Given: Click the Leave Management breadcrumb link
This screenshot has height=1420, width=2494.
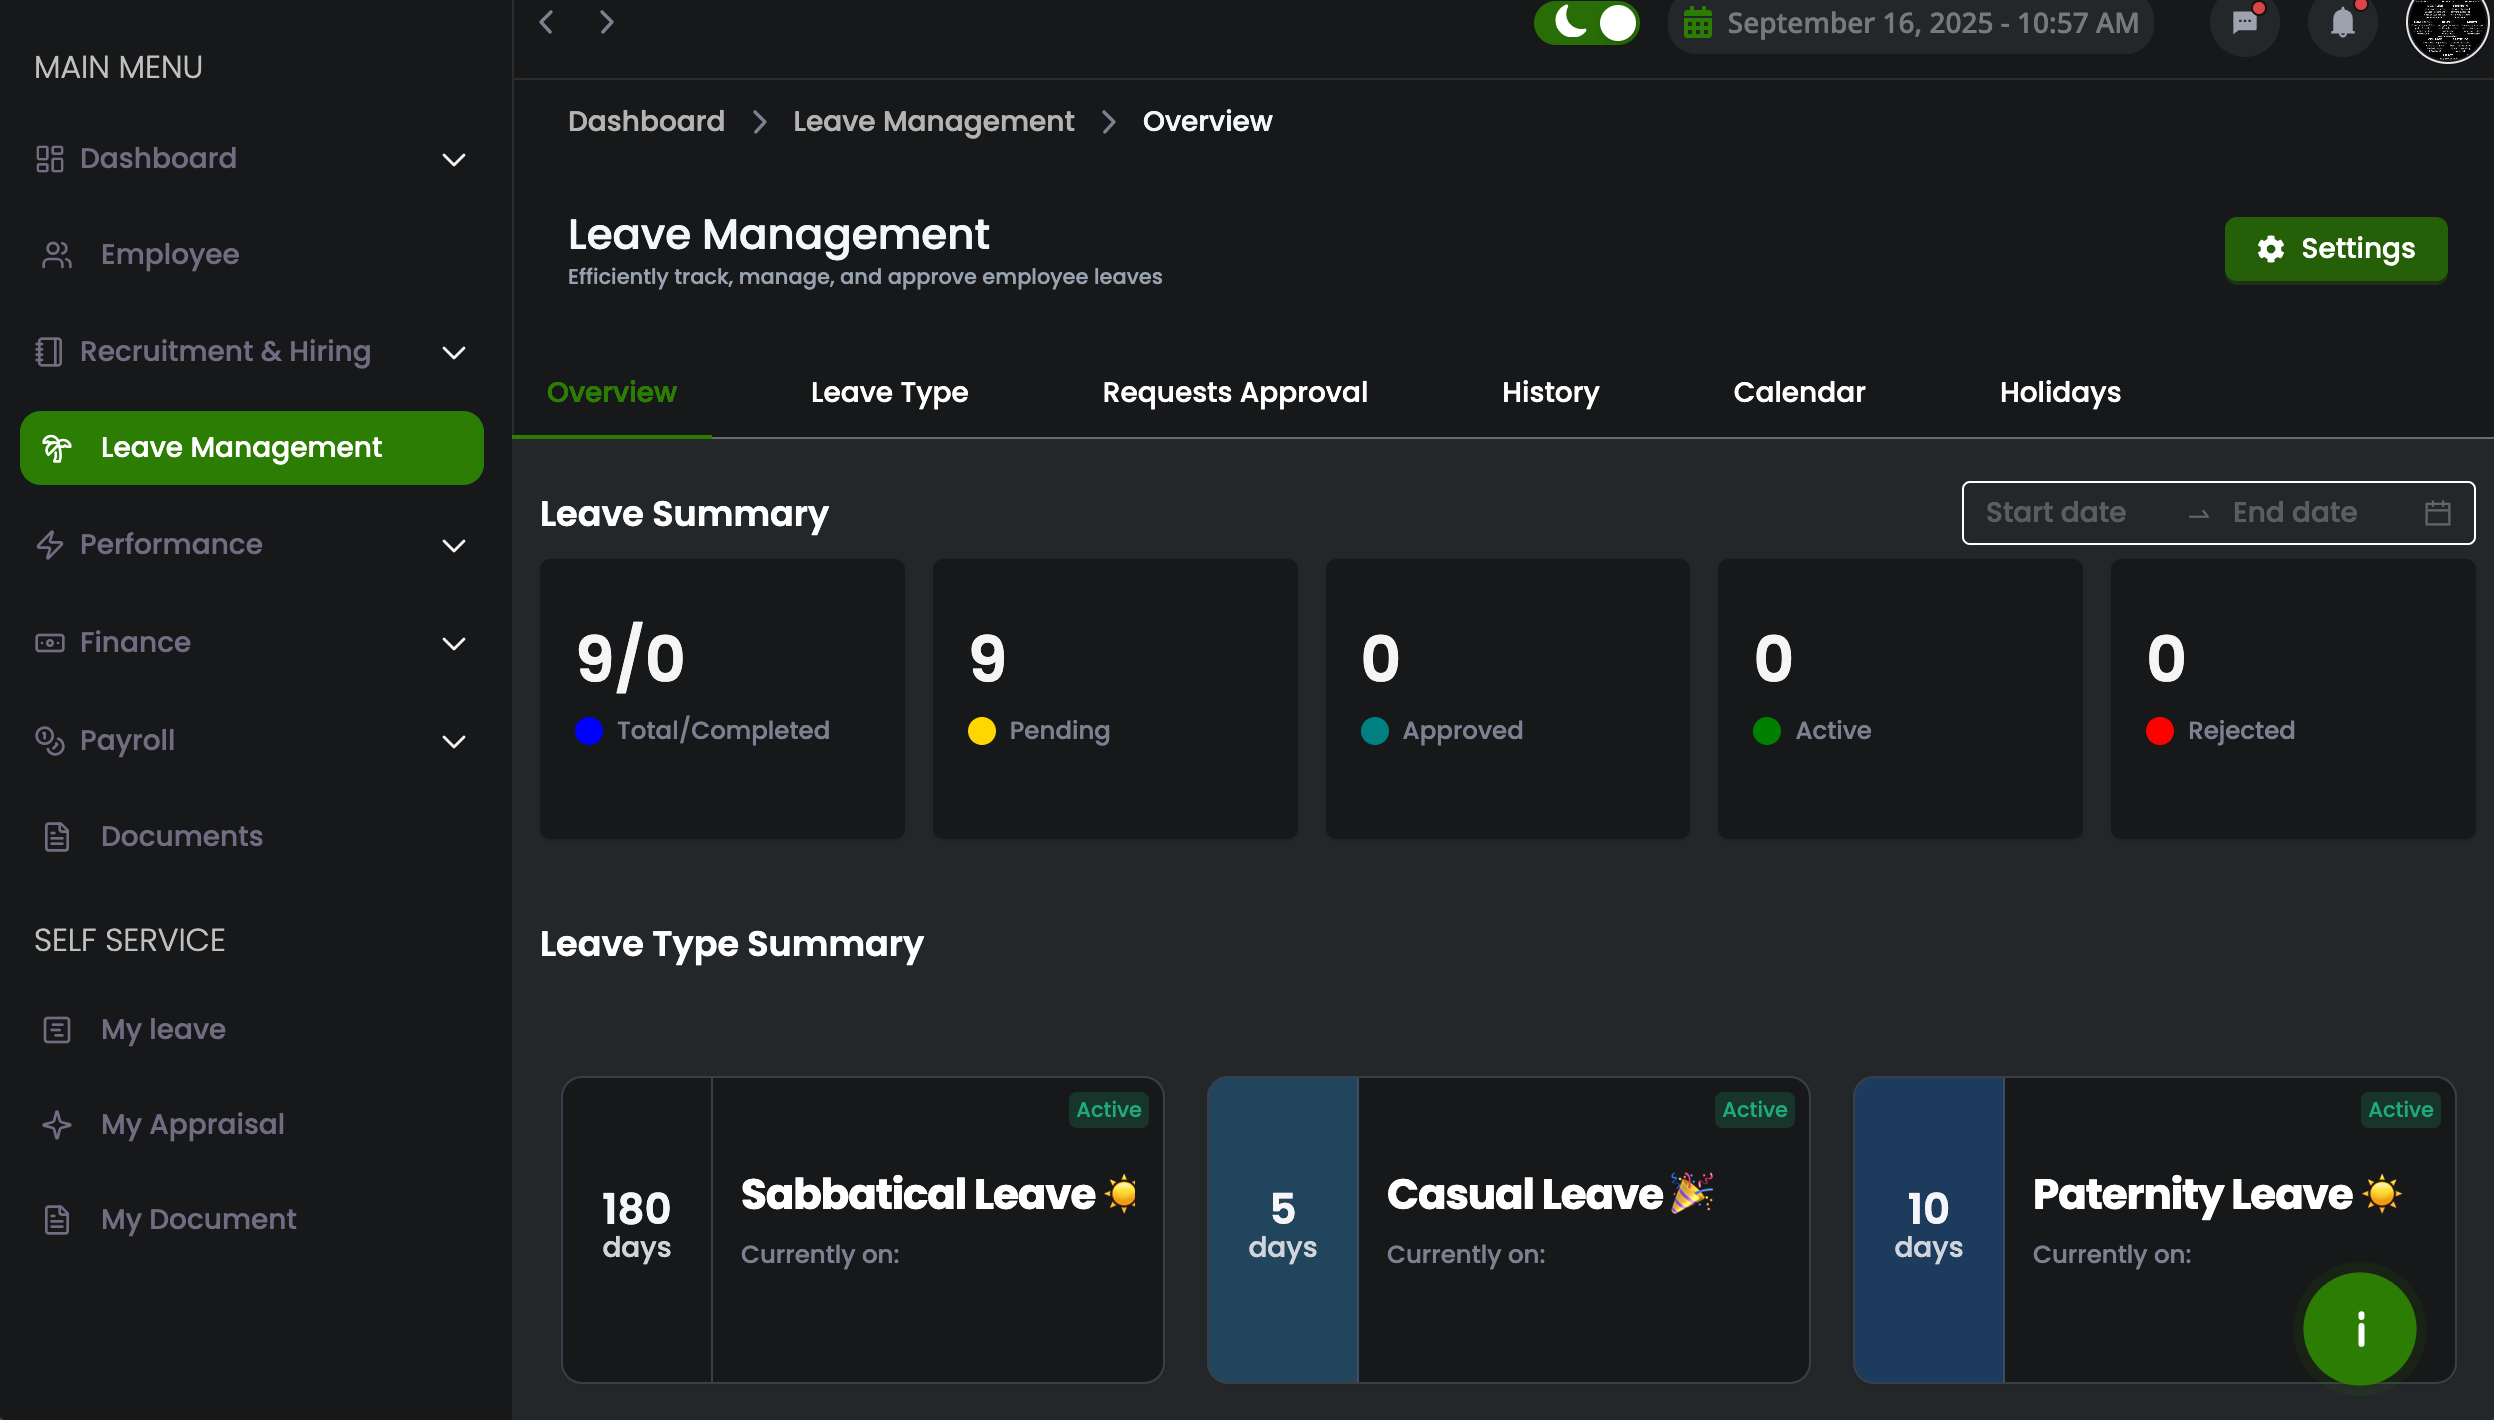Looking at the screenshot, I should click(x=934, y=122).
